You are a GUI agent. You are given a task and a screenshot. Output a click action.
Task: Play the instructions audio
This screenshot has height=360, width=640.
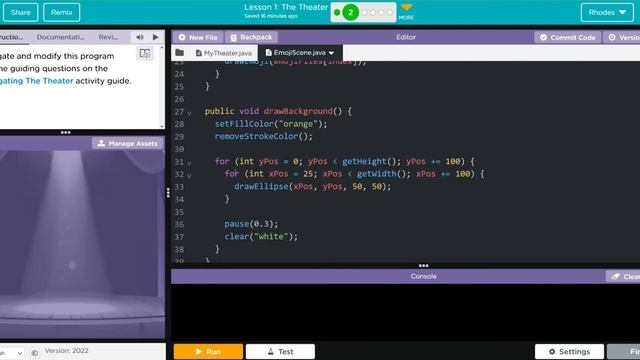pos(156,37)
